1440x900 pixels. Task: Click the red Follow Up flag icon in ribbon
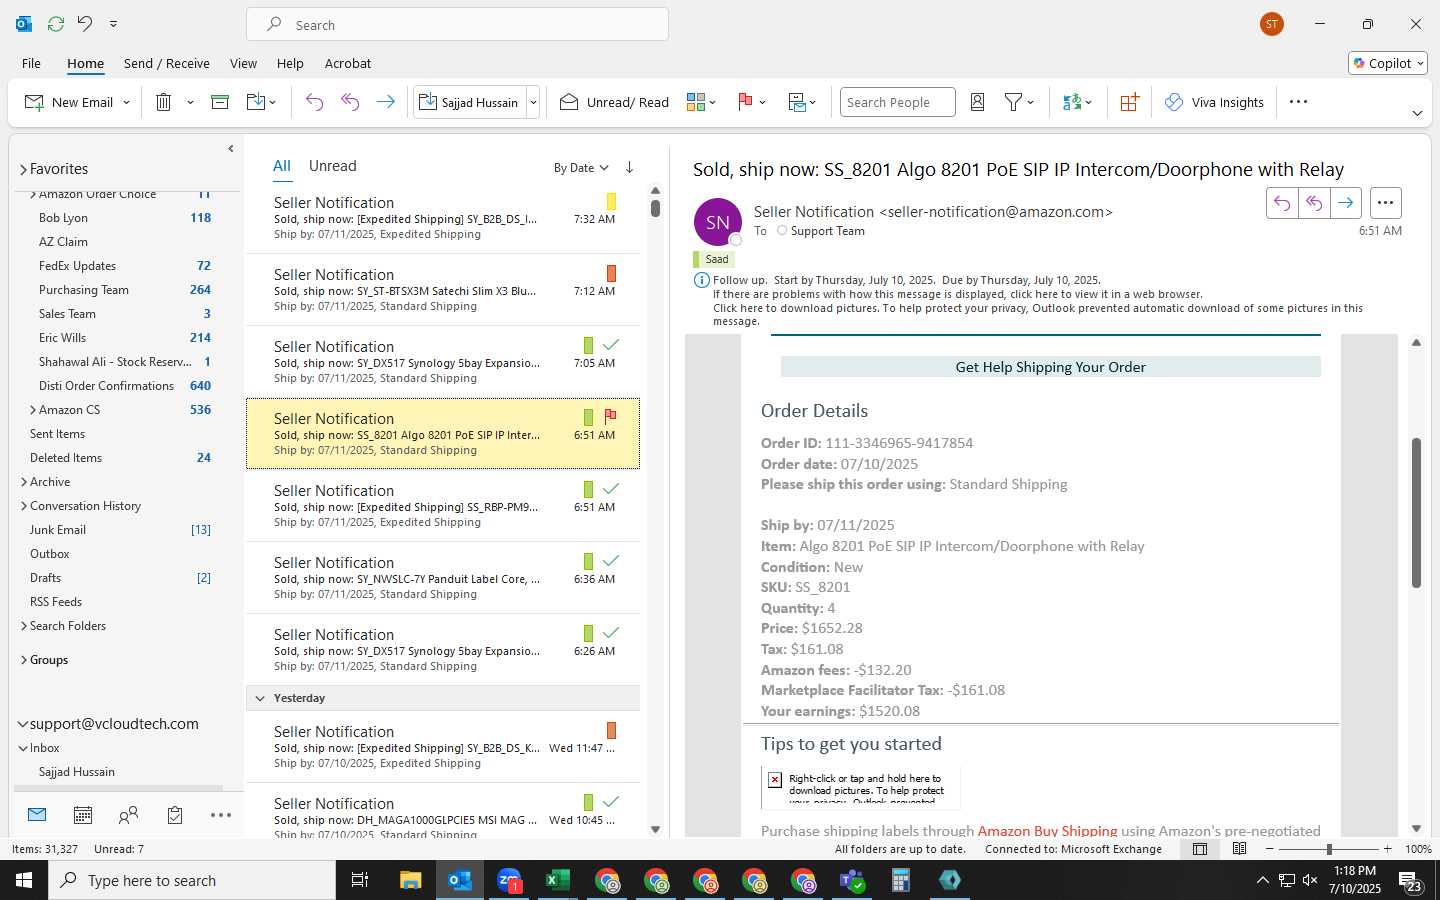(x=745, y=102)
